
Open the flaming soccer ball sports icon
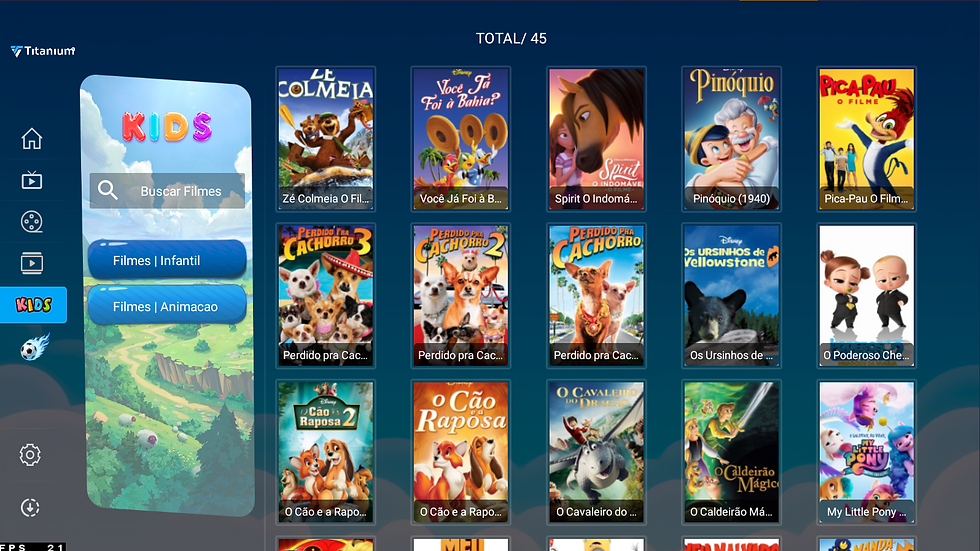coord(34,347)
